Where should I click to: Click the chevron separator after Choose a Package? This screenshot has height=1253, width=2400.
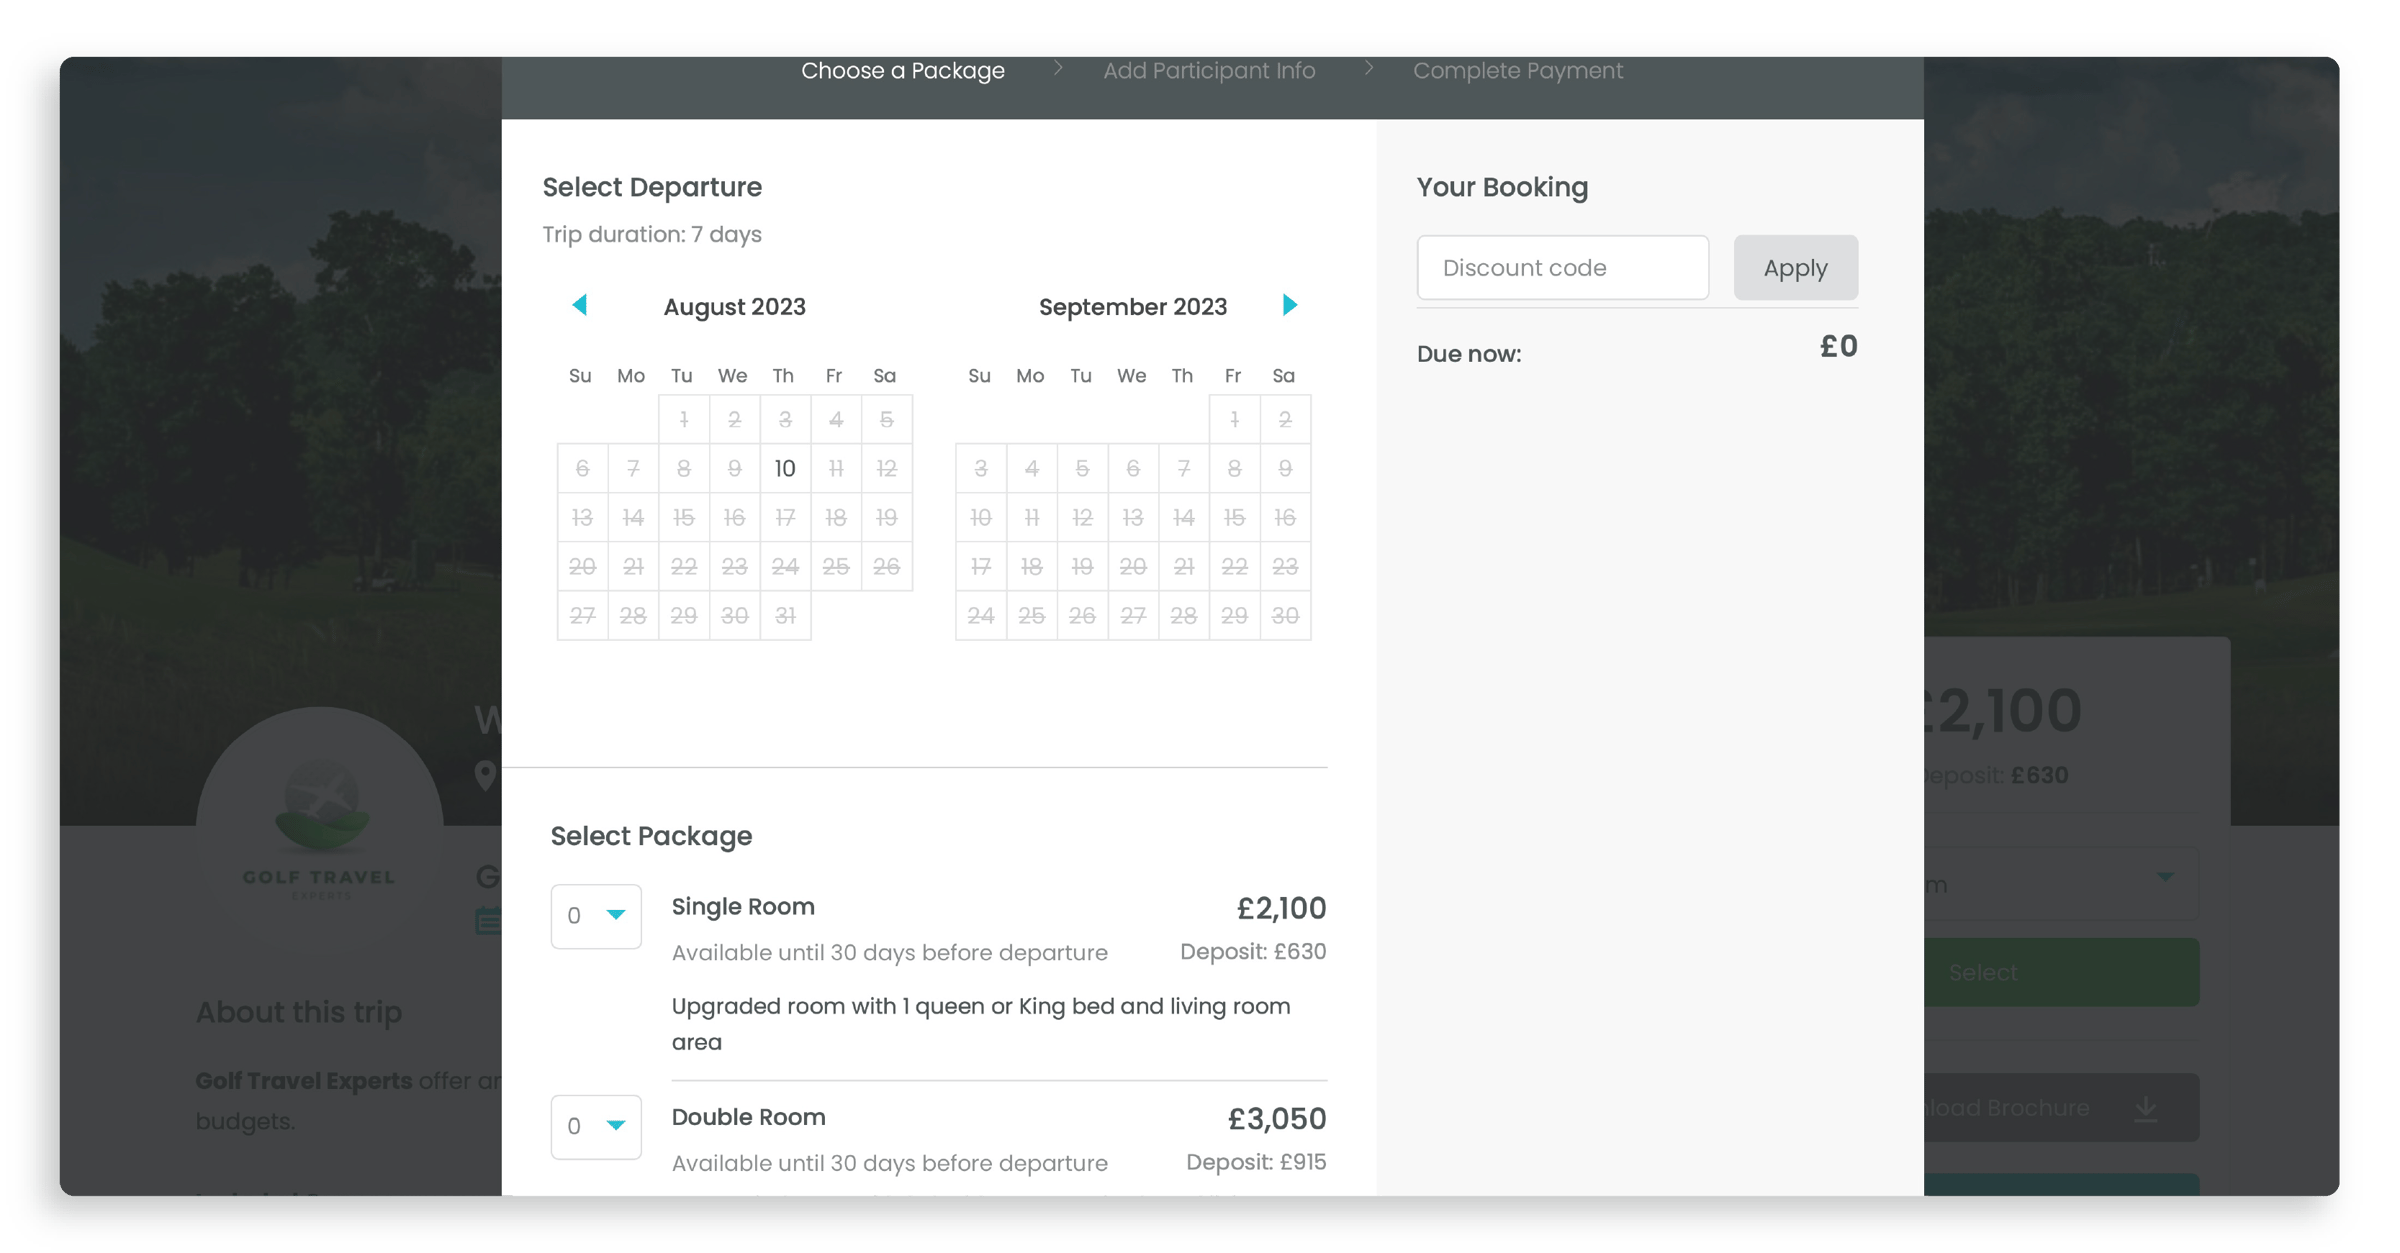1057,70
